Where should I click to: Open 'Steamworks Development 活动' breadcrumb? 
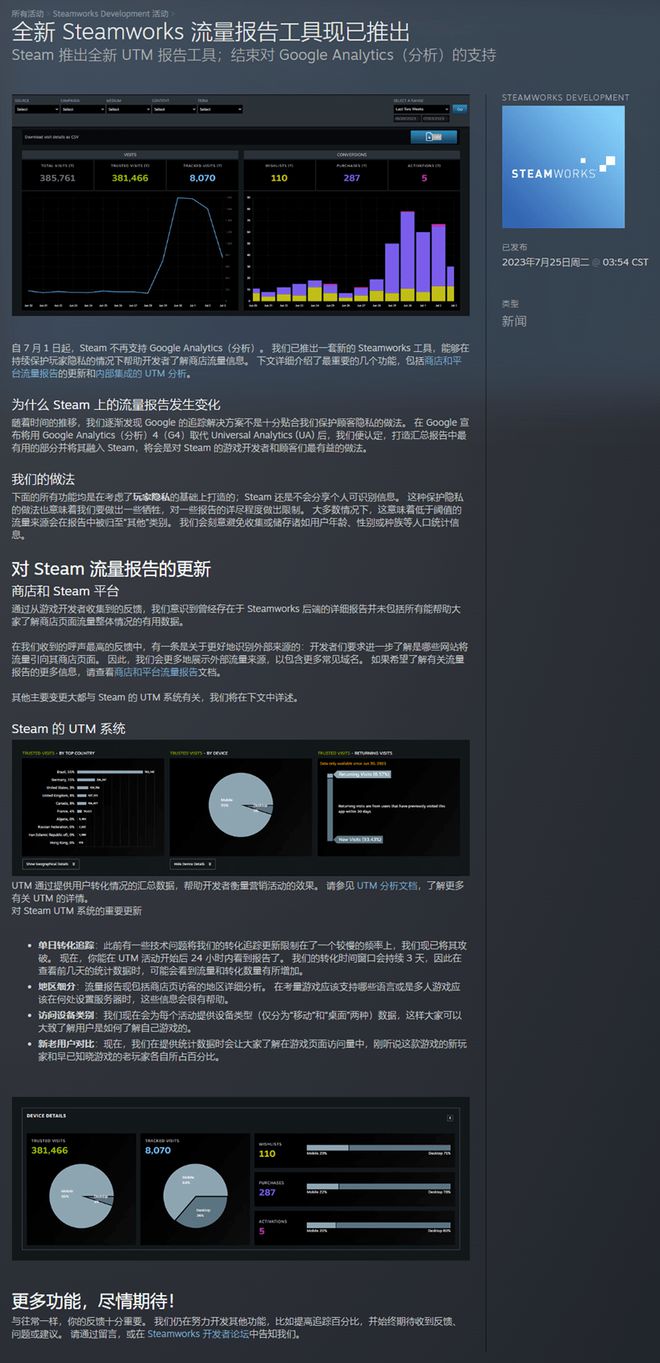[x=110, y=13]
